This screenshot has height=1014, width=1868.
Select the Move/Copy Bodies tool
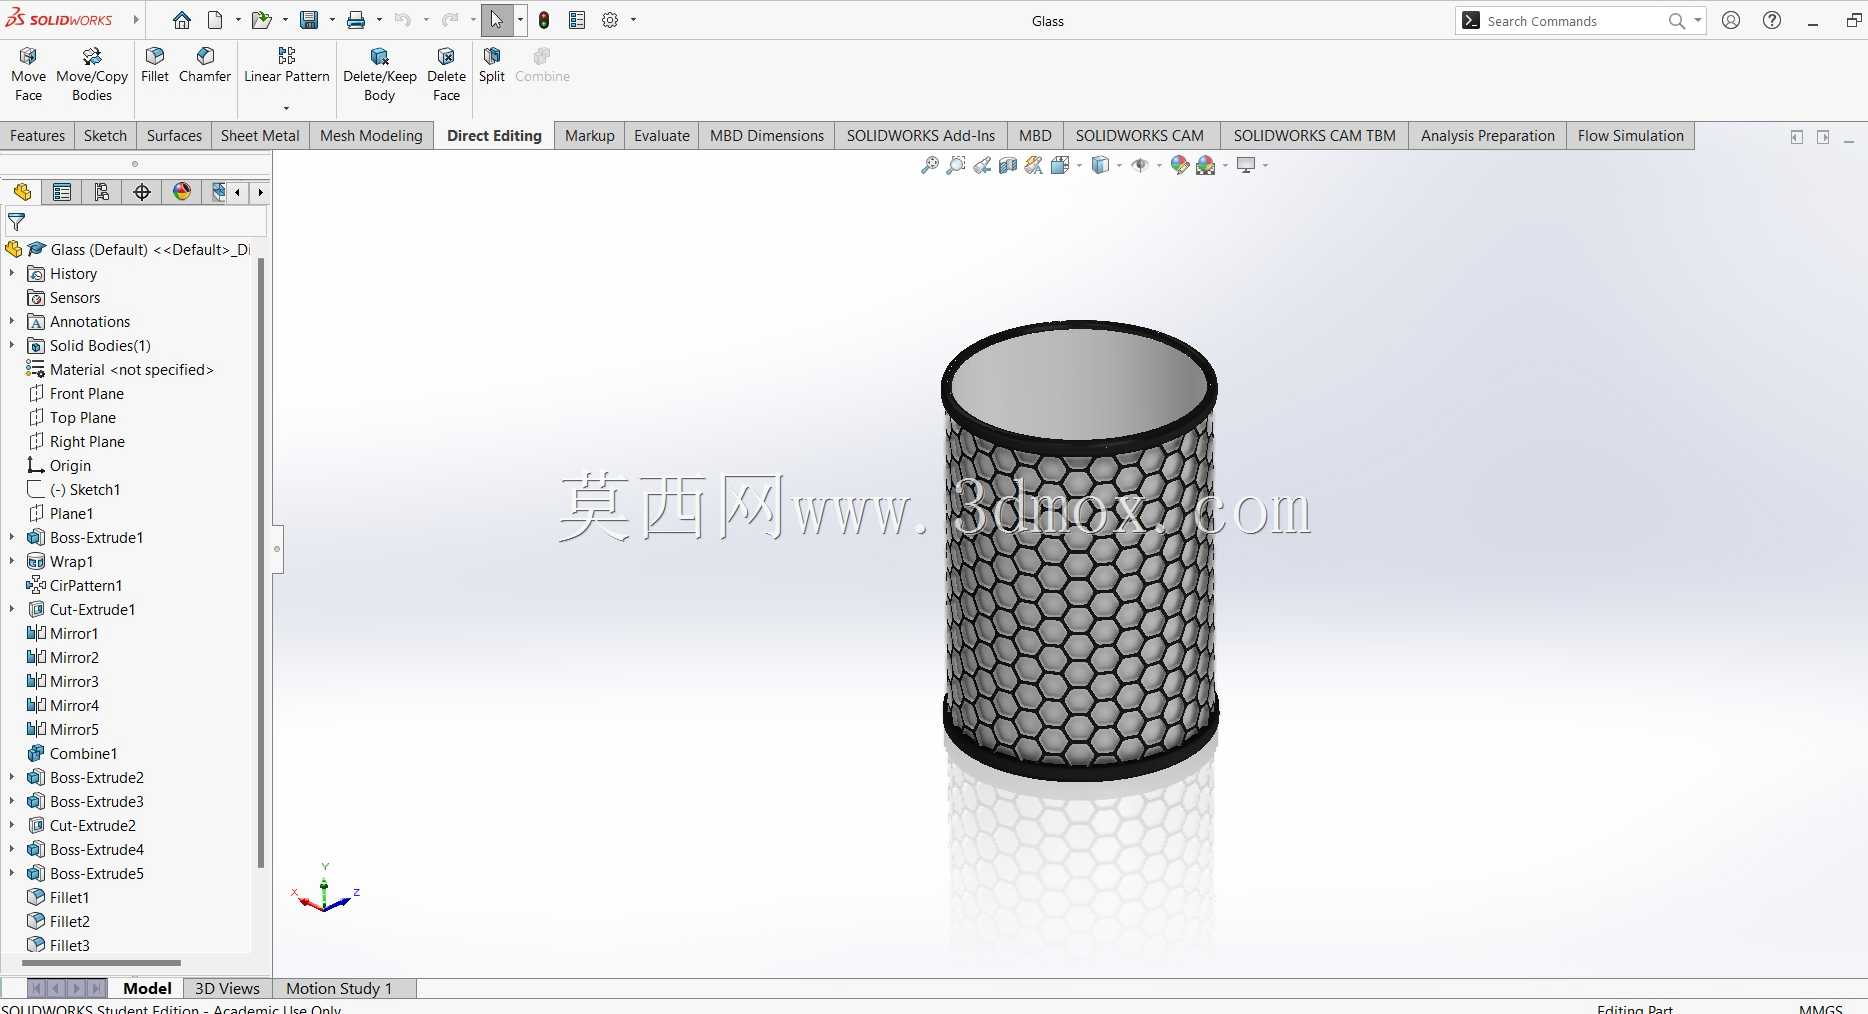(92, 75)
